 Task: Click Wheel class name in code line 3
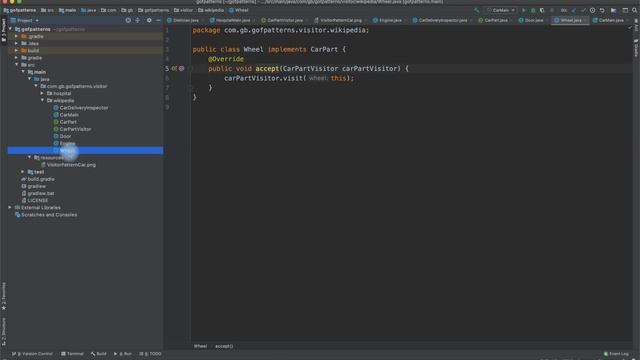253,49
